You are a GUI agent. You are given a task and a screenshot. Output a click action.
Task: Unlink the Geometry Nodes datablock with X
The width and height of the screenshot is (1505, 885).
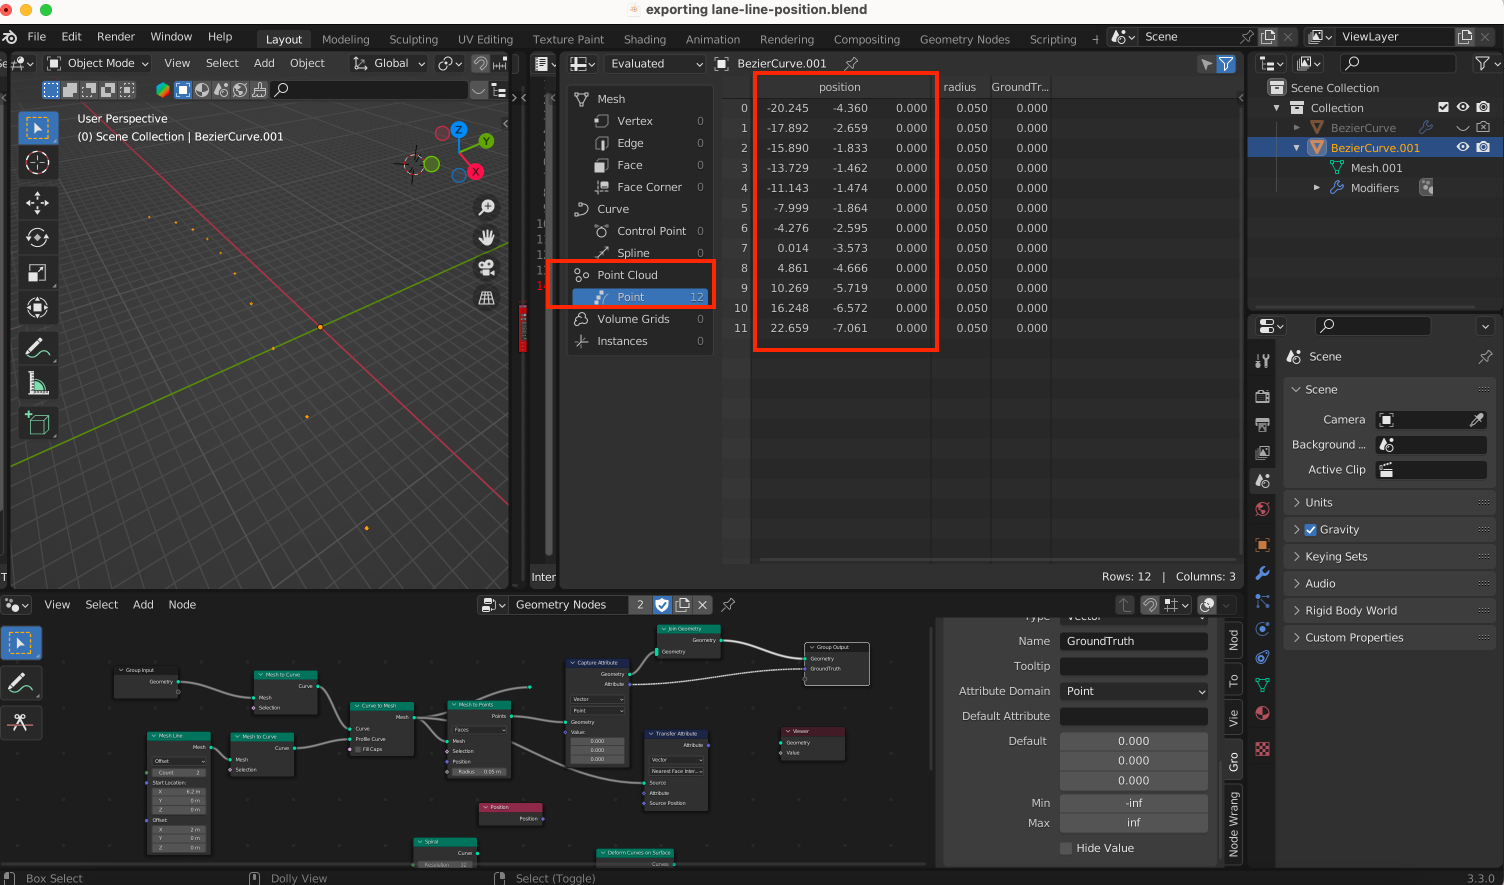tap(703, 605)
